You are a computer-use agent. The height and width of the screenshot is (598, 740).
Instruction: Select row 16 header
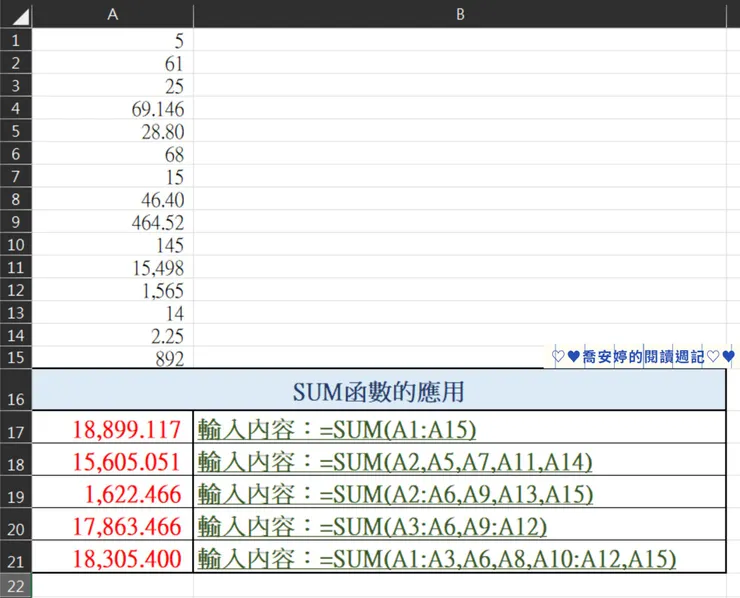(x=16, y=389)
